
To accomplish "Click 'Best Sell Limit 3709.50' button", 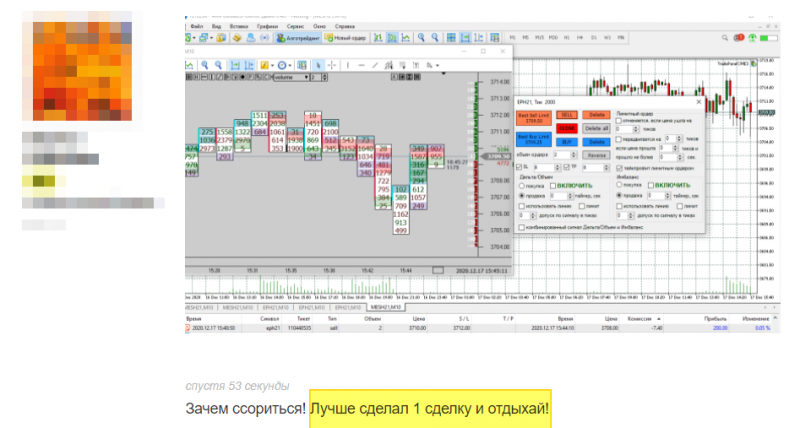I will pyautogui.click(x=534, y=119).
